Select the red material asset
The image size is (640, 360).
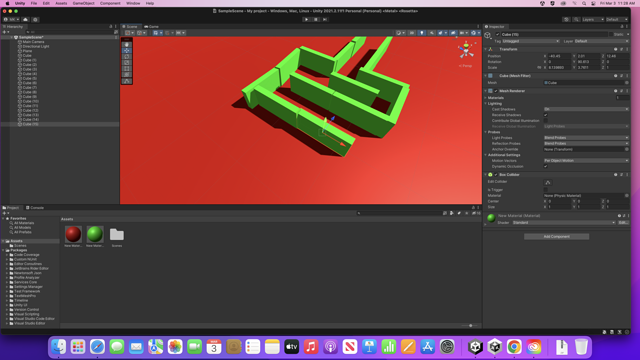[73, 234]
